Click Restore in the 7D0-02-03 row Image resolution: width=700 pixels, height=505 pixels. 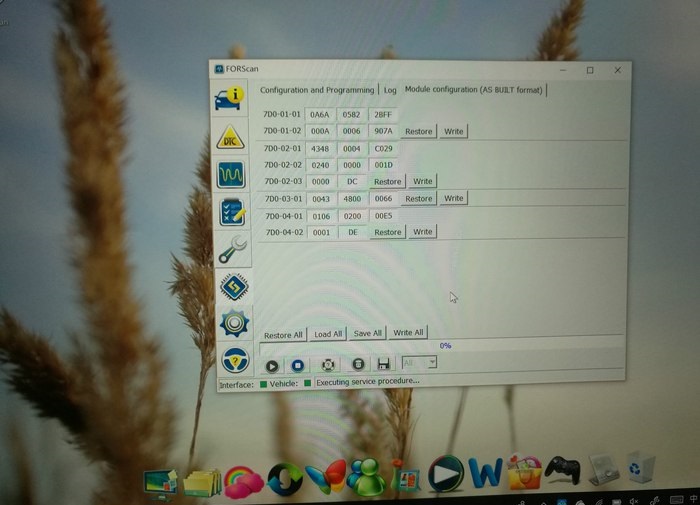(x=388, y=182)
